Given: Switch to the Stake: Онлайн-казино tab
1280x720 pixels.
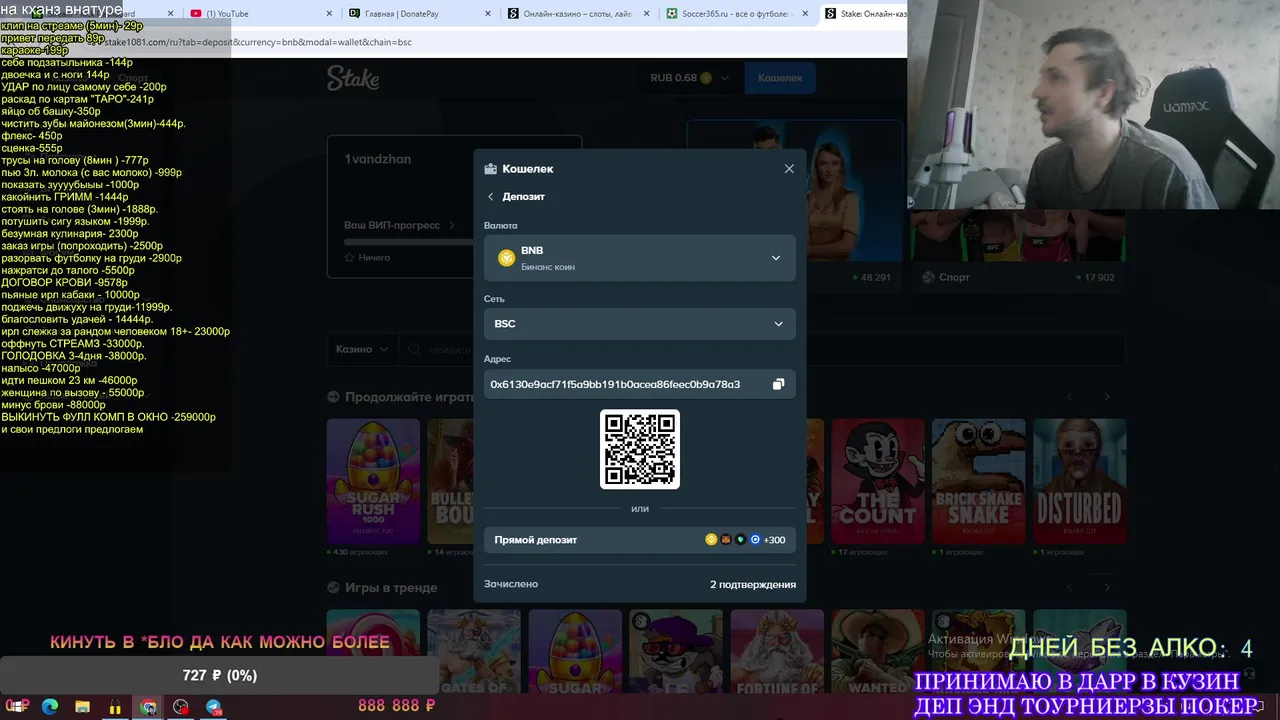Looking at the screenshot, I should [x=863, y=14].
